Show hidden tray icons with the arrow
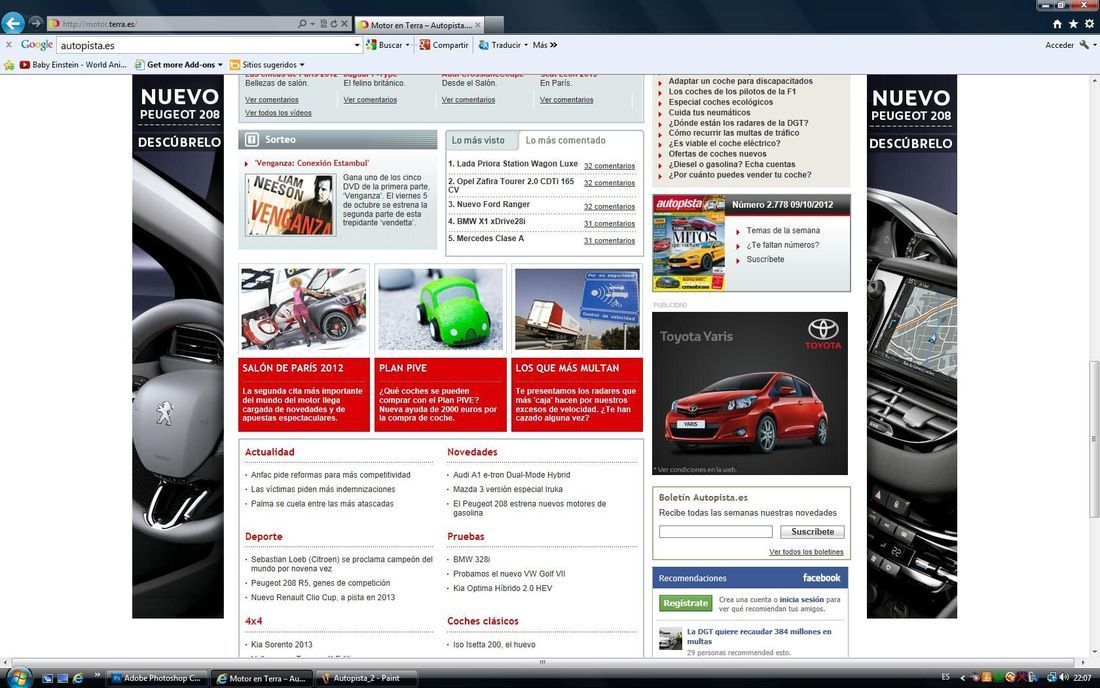The width and height of the screenshot is (1100, 688). click(x=962, y=677)
